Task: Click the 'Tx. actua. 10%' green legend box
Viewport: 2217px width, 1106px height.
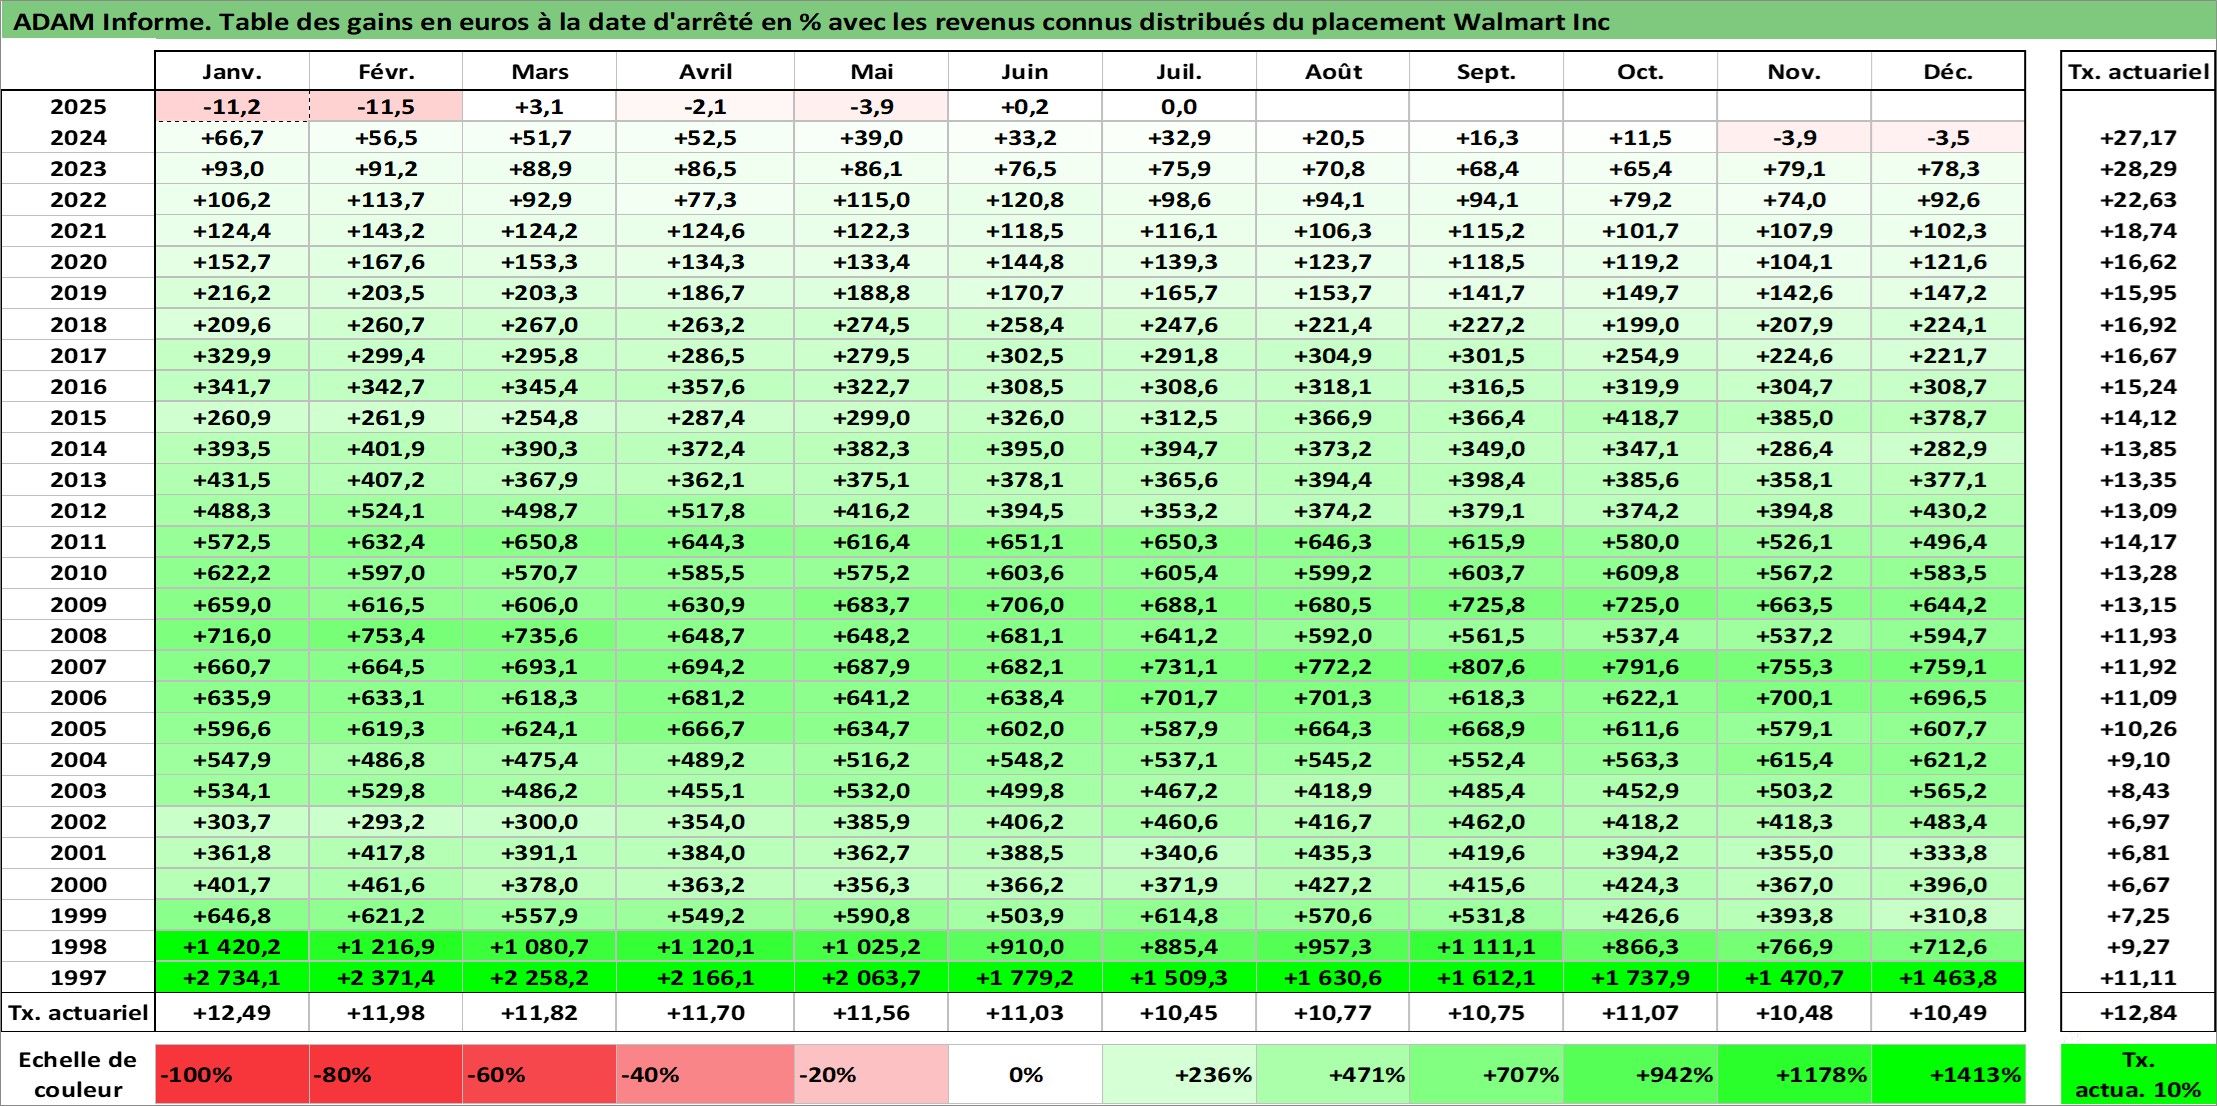Action: [x=2138, y=1075]
